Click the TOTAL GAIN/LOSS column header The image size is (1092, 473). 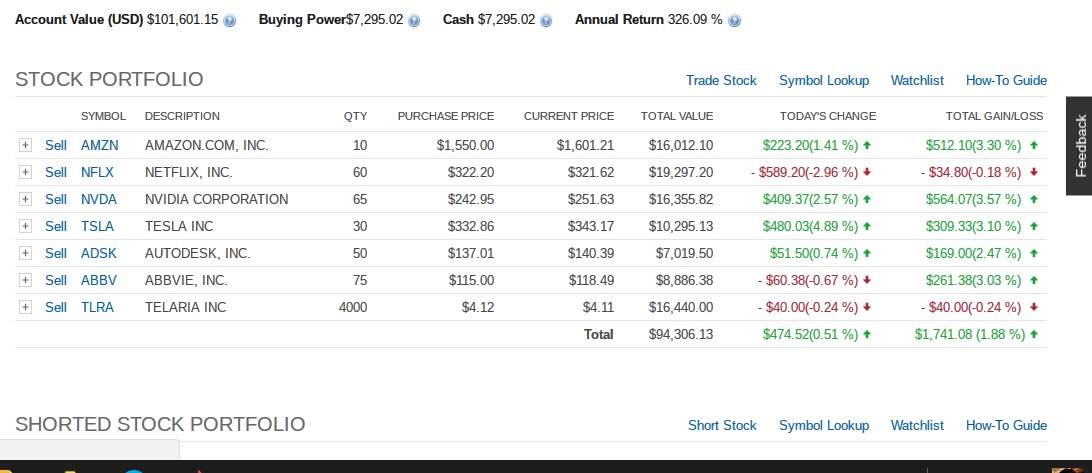994,116
